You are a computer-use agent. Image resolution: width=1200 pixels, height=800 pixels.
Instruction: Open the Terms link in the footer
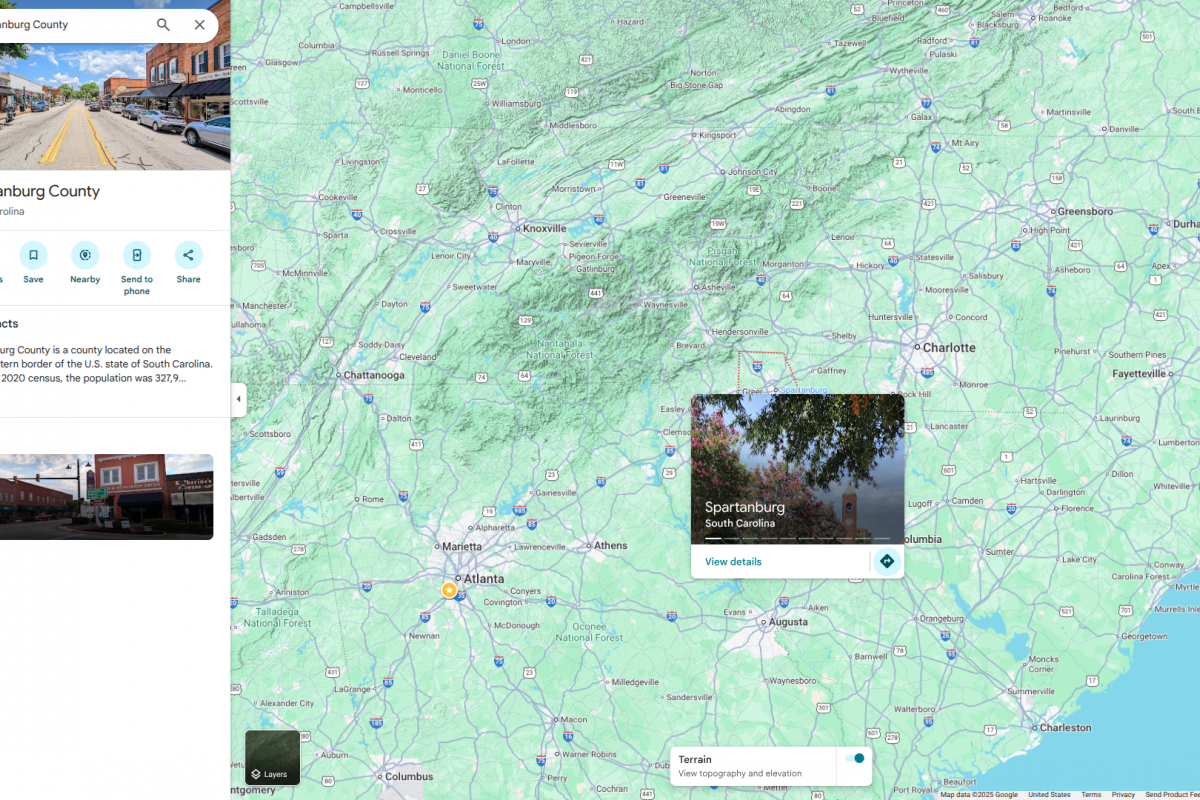(x=1091, y=795)
